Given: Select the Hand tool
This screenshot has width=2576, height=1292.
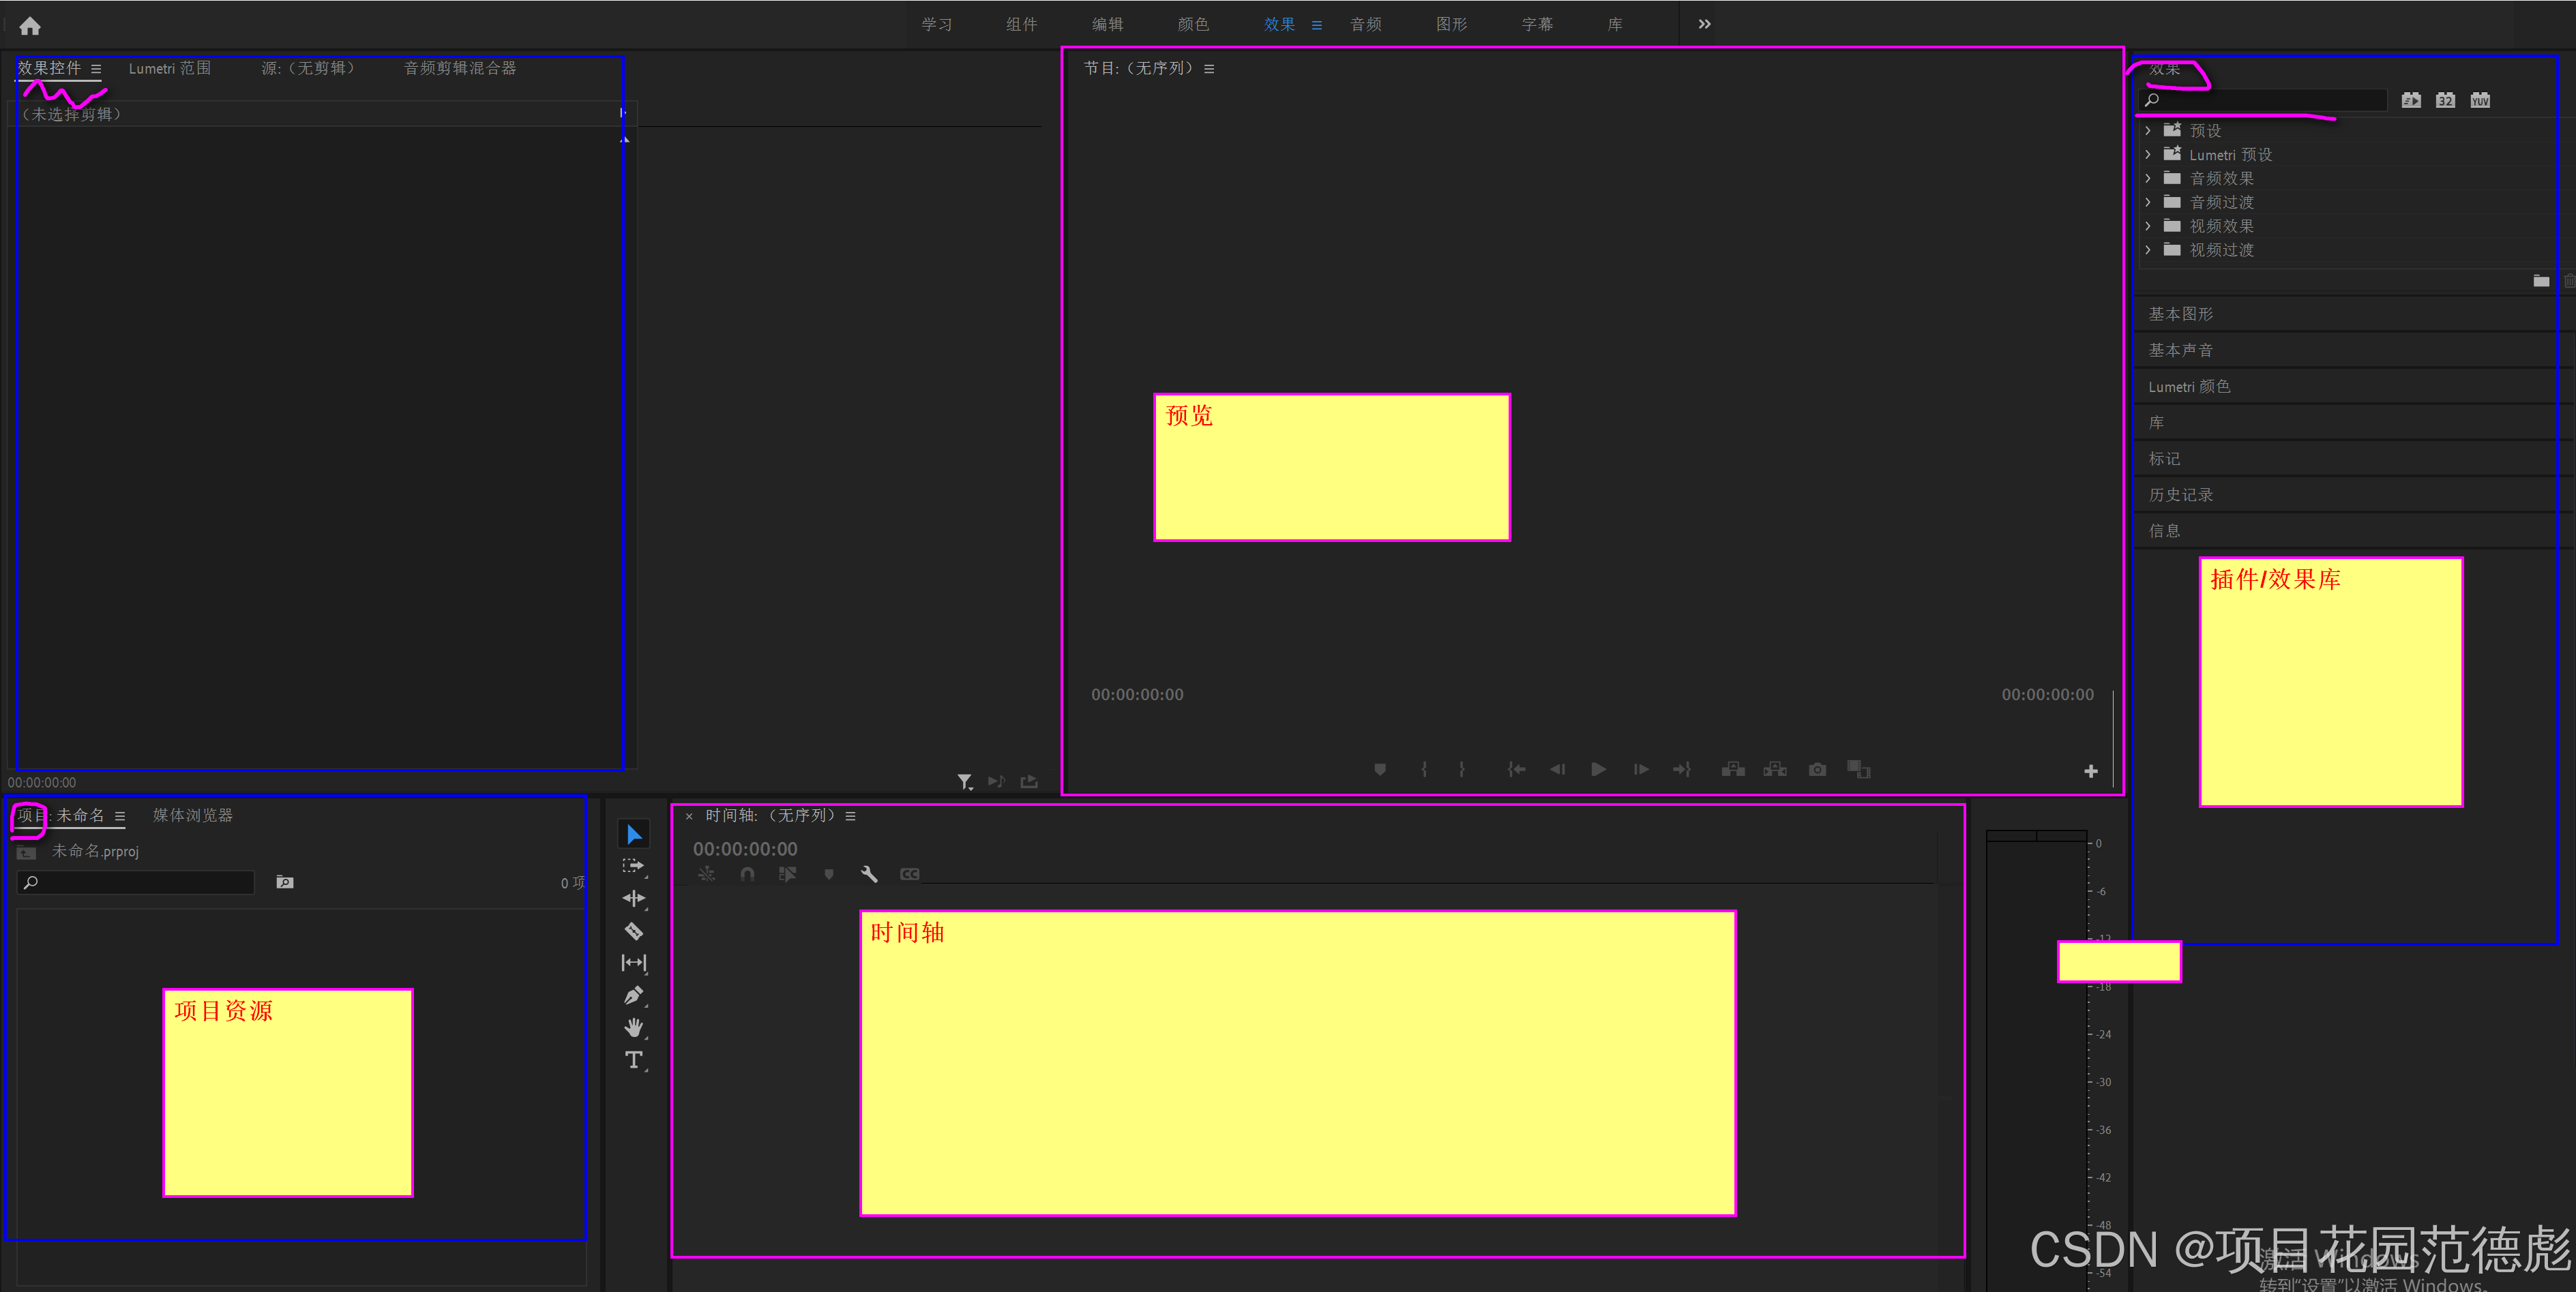Looking at the screenshot, I should (634, 1027).
